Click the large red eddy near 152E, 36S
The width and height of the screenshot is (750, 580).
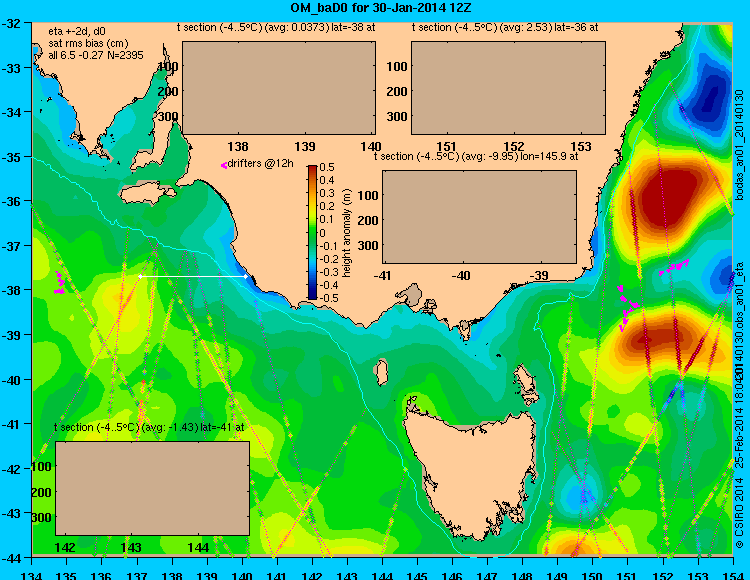pyautogui.click(x=670, y=196)
